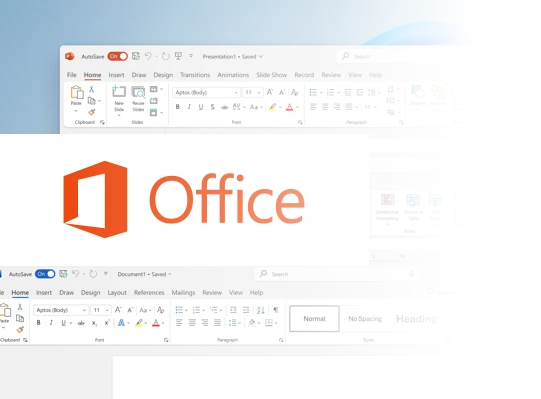
Task: Click Reuse Slides button in PowerPoint
Action: 138,99
